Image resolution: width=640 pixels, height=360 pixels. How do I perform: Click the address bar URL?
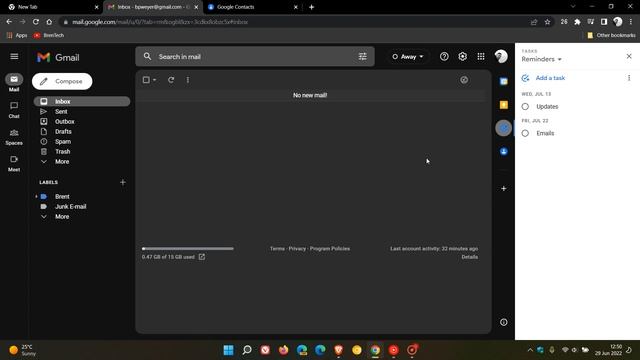point(160,22)
